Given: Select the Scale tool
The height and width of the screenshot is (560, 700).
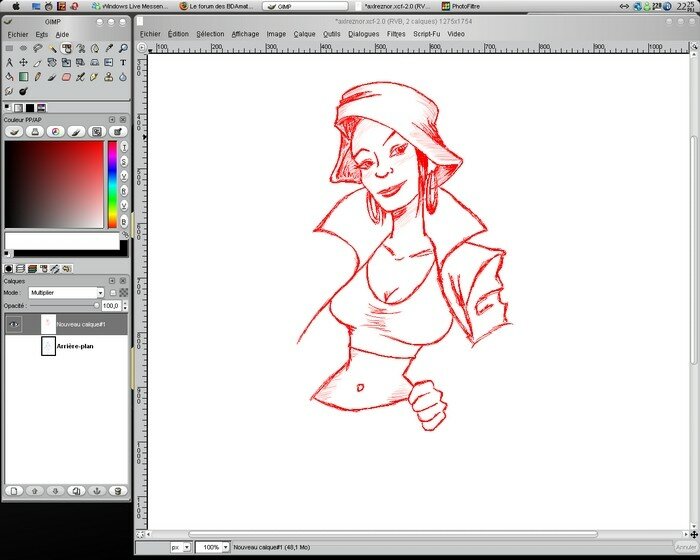Looking at the screenshot, I should pos(66,63).
